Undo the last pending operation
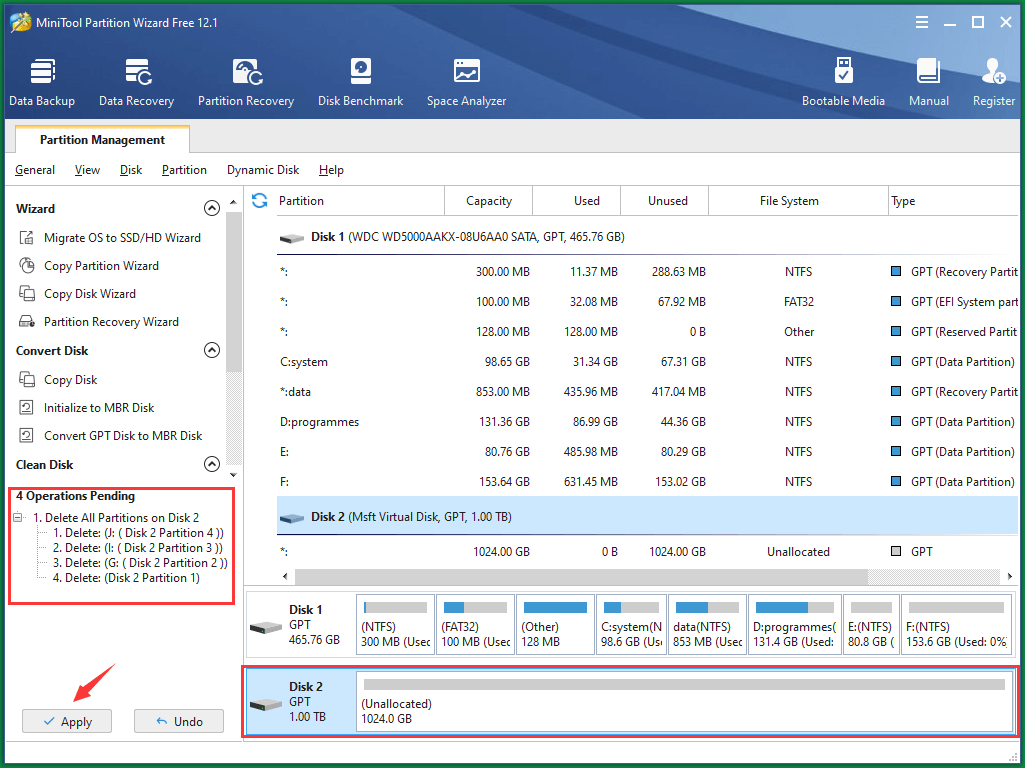Screen dimensions: 1025x768 tap(178, 722)
